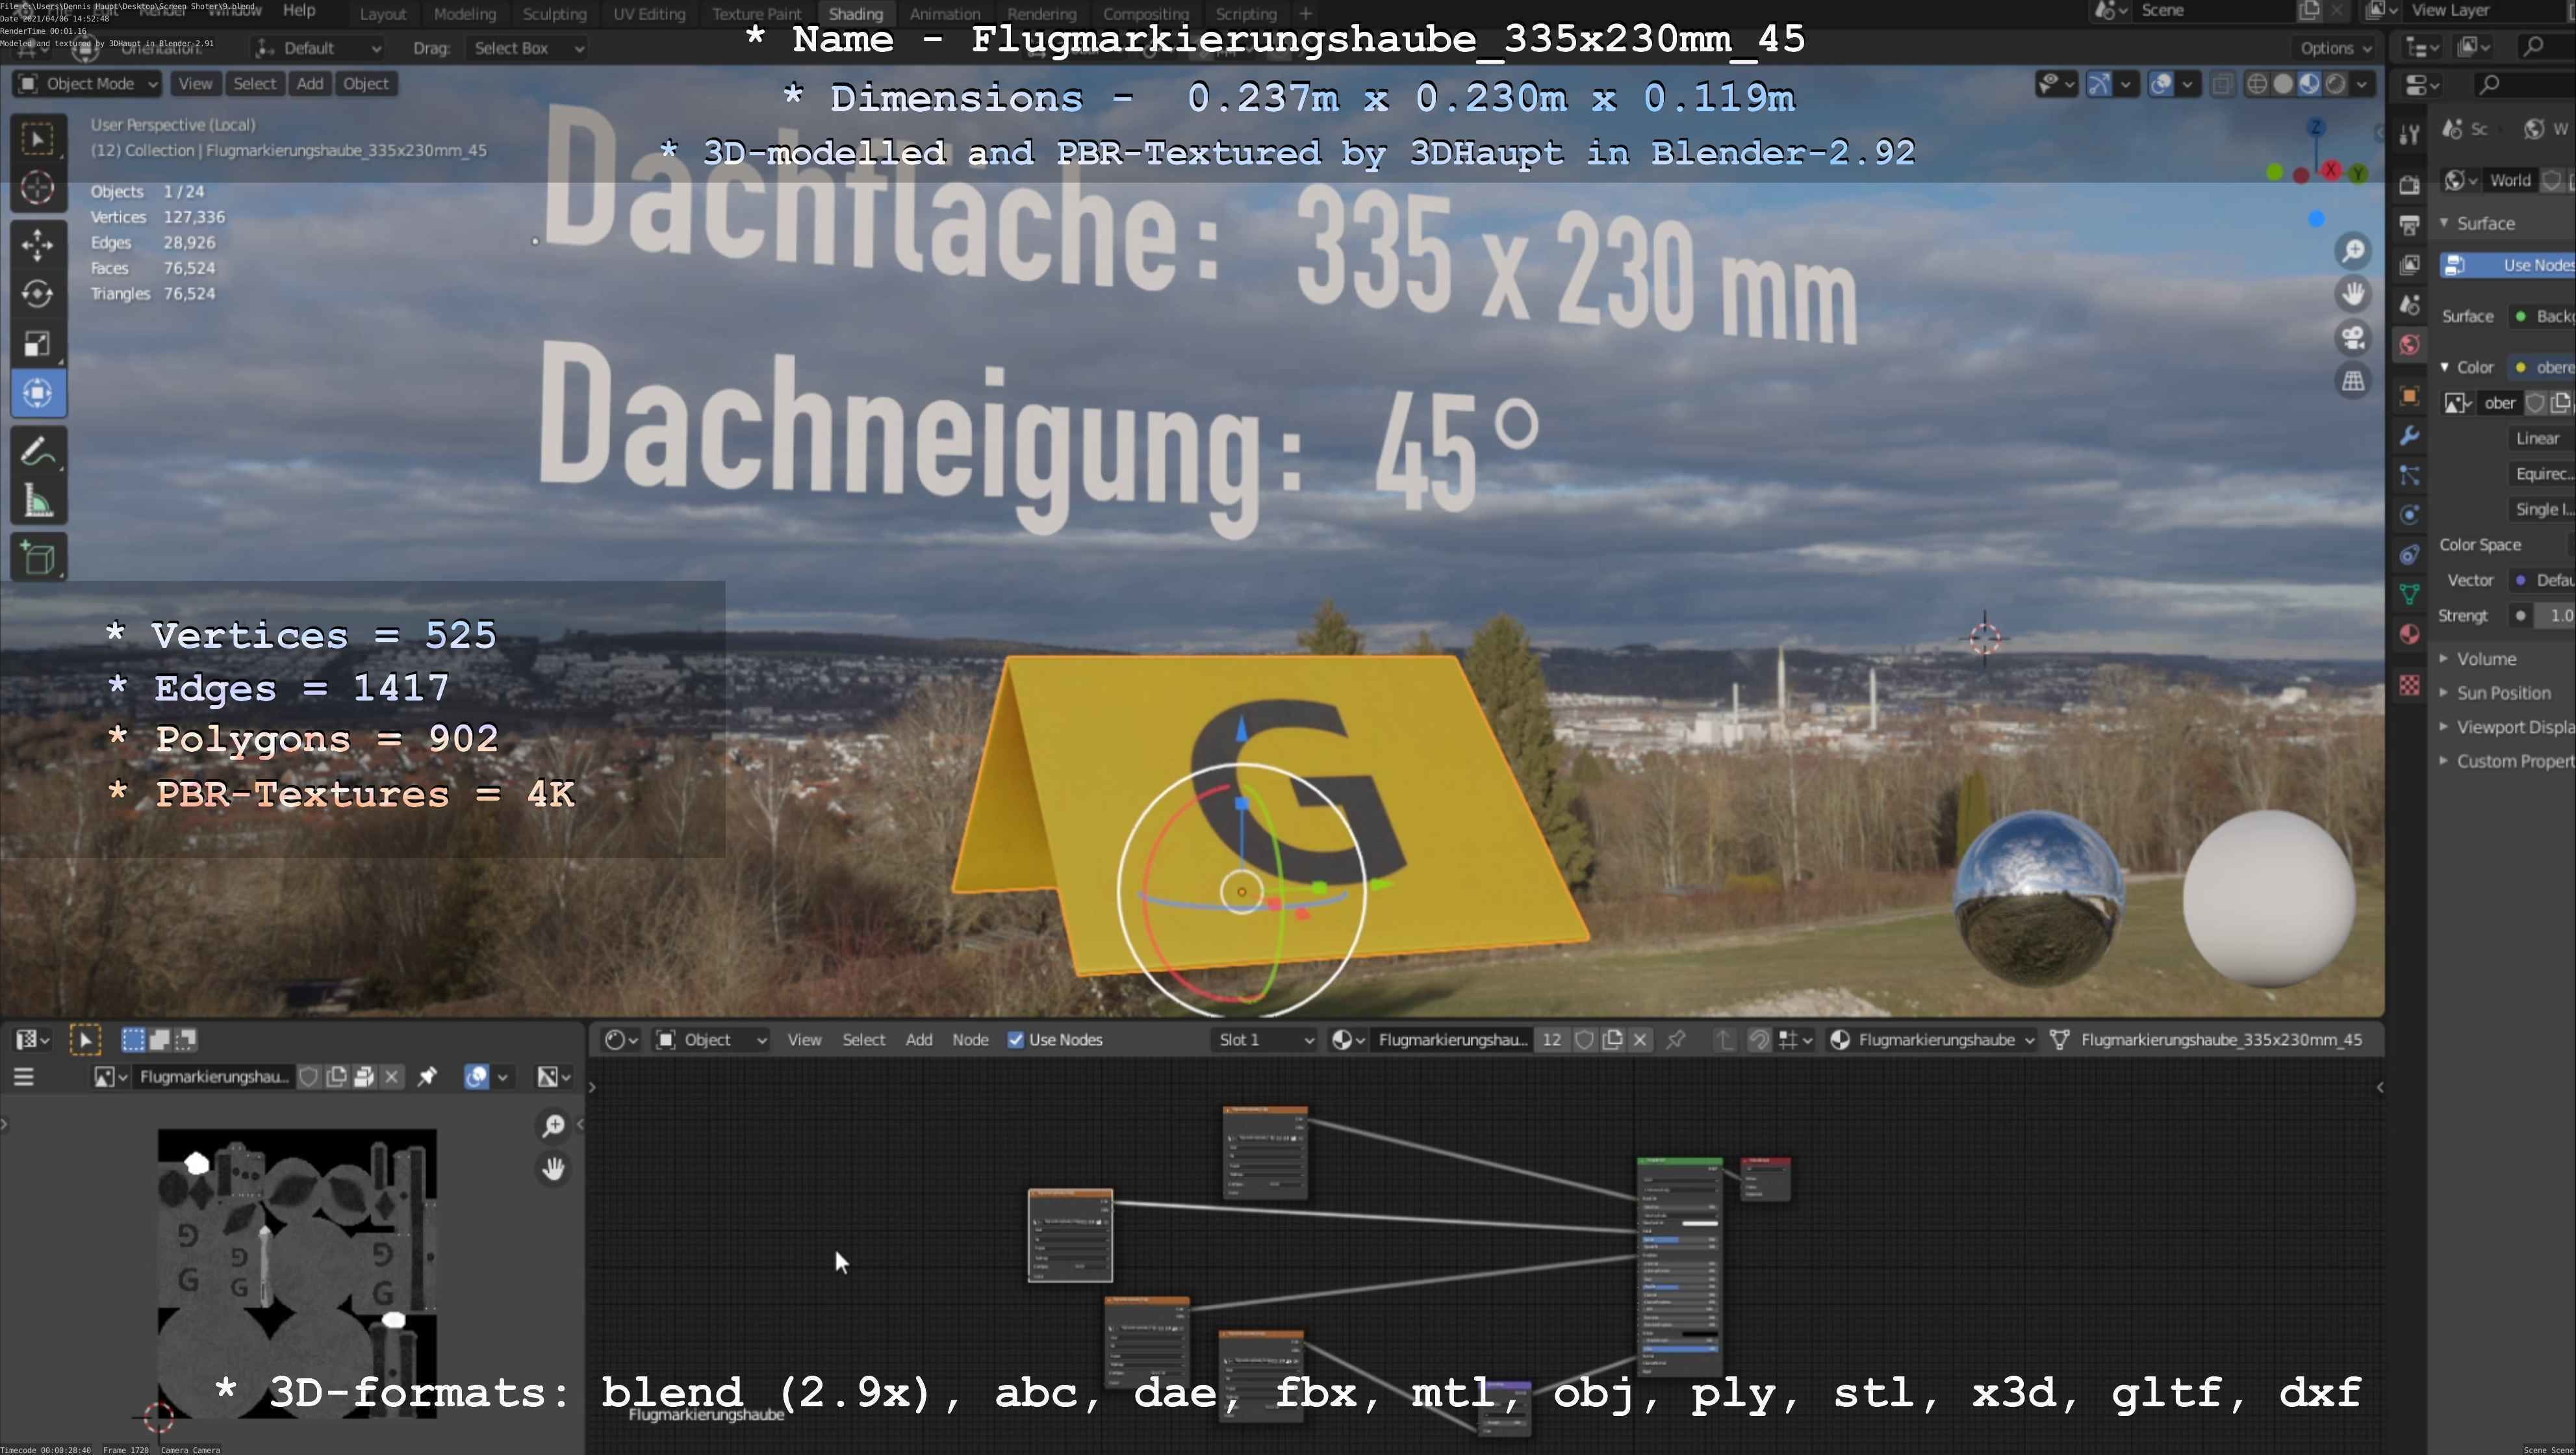Viewport: 2576px width, 1455px height.
Task: Select the Annotate pencil tool
Action: coord(38,451)
